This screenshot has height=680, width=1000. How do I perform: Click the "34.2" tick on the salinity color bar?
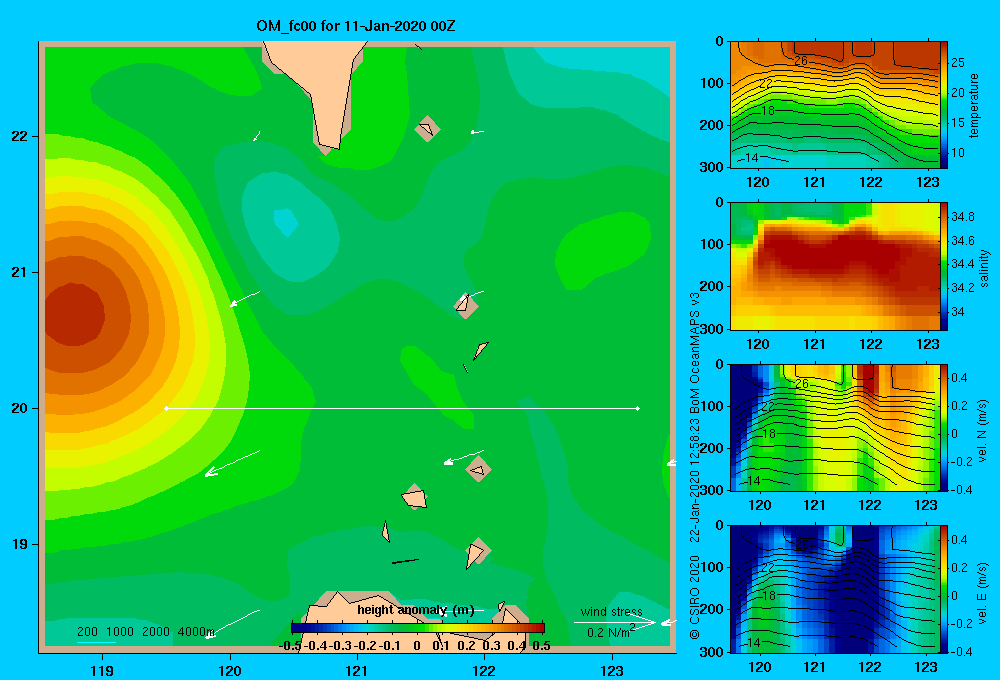(962, 288)
